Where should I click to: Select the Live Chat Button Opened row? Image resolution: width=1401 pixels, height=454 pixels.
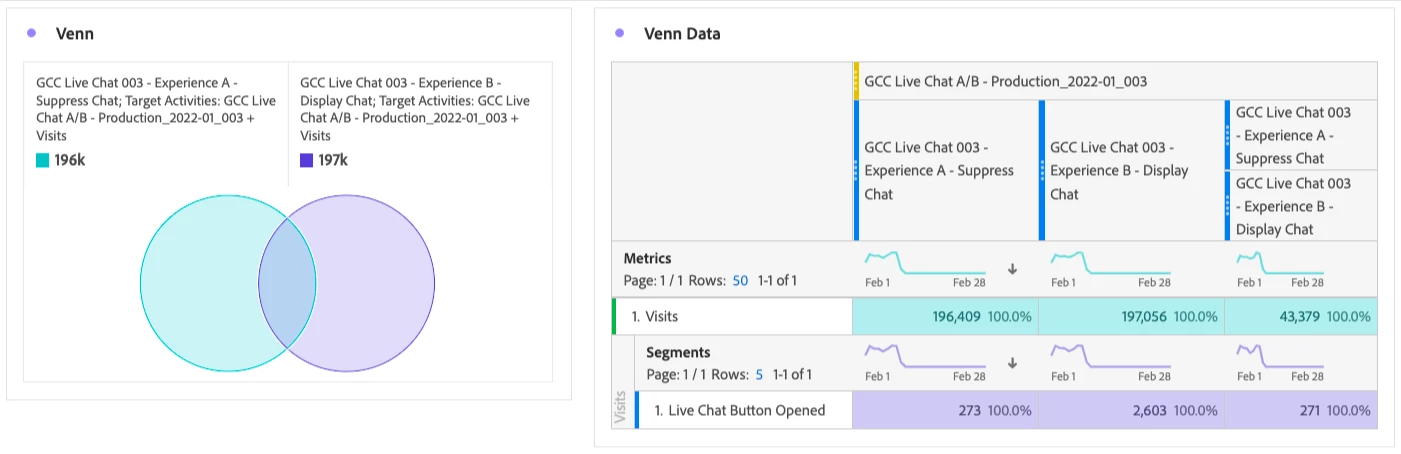coord(740,410)
